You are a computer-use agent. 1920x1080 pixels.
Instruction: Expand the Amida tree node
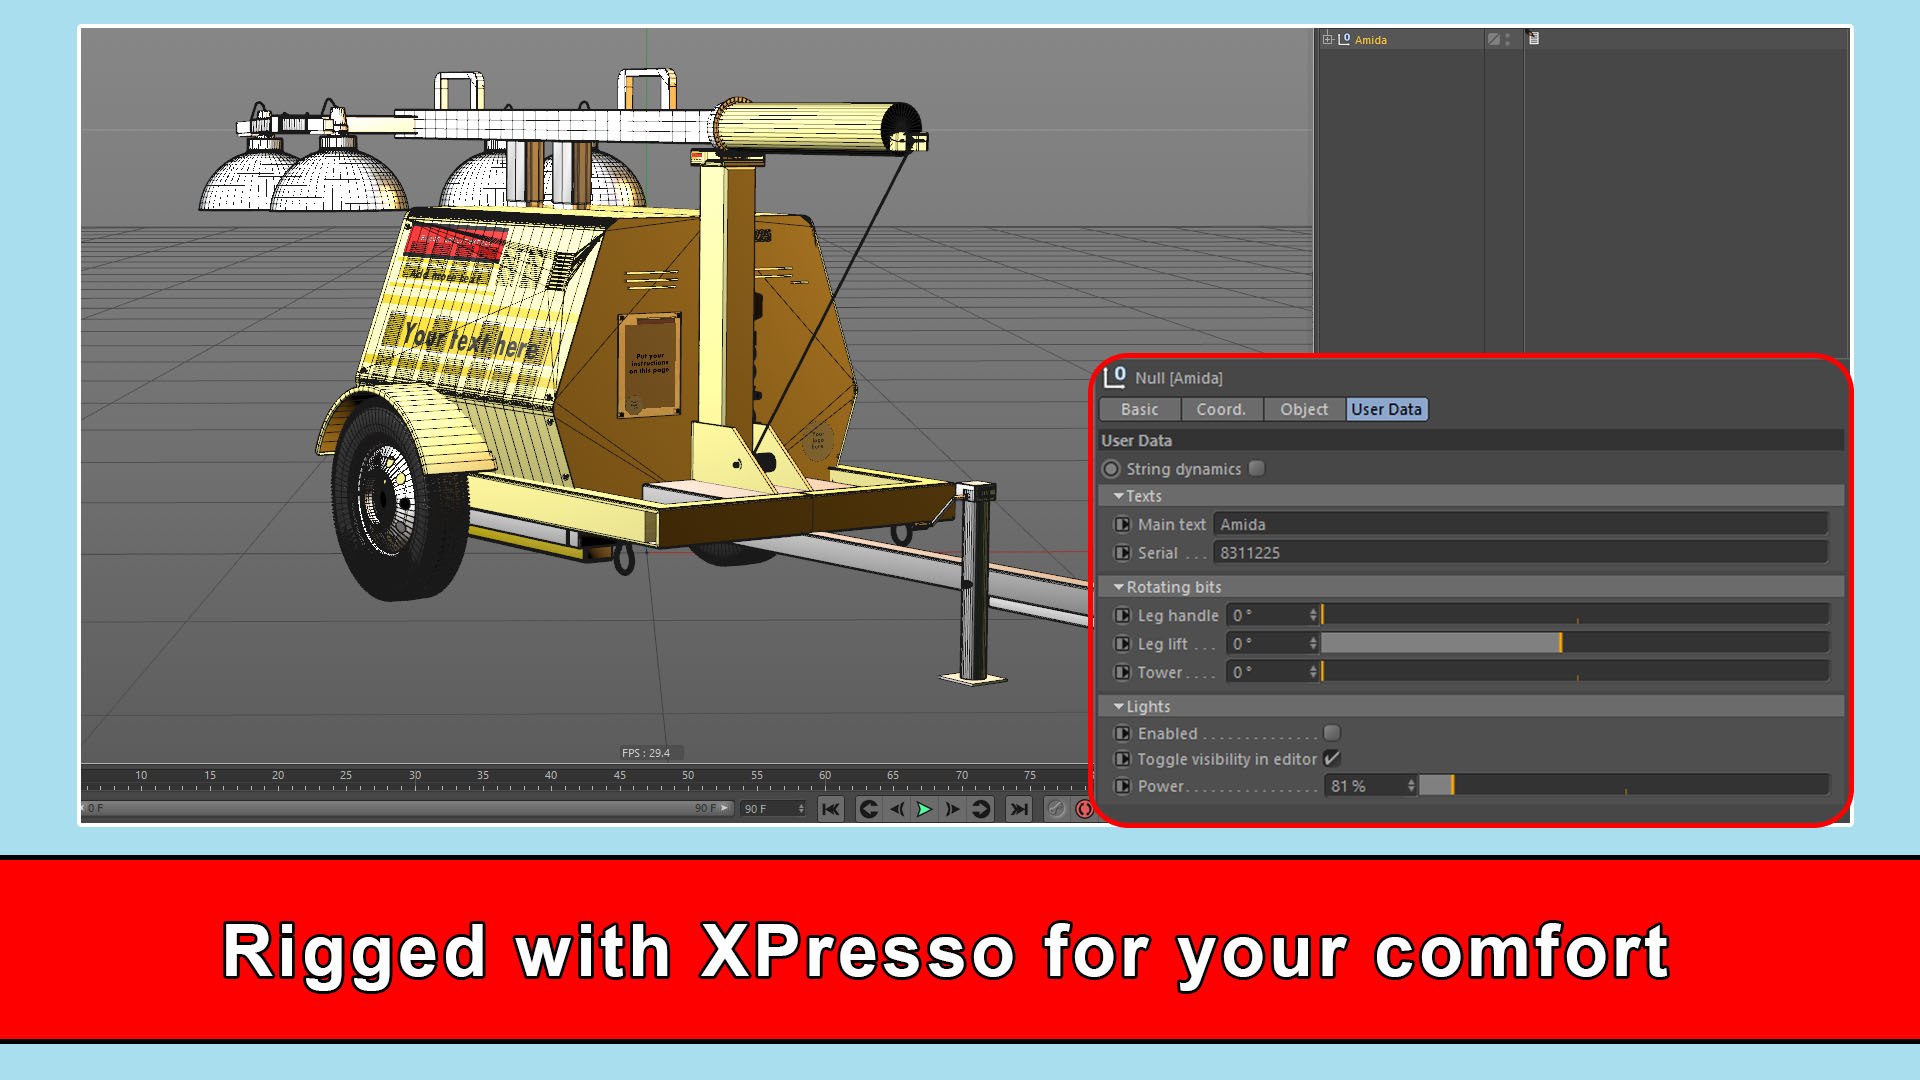[1327, 39]
